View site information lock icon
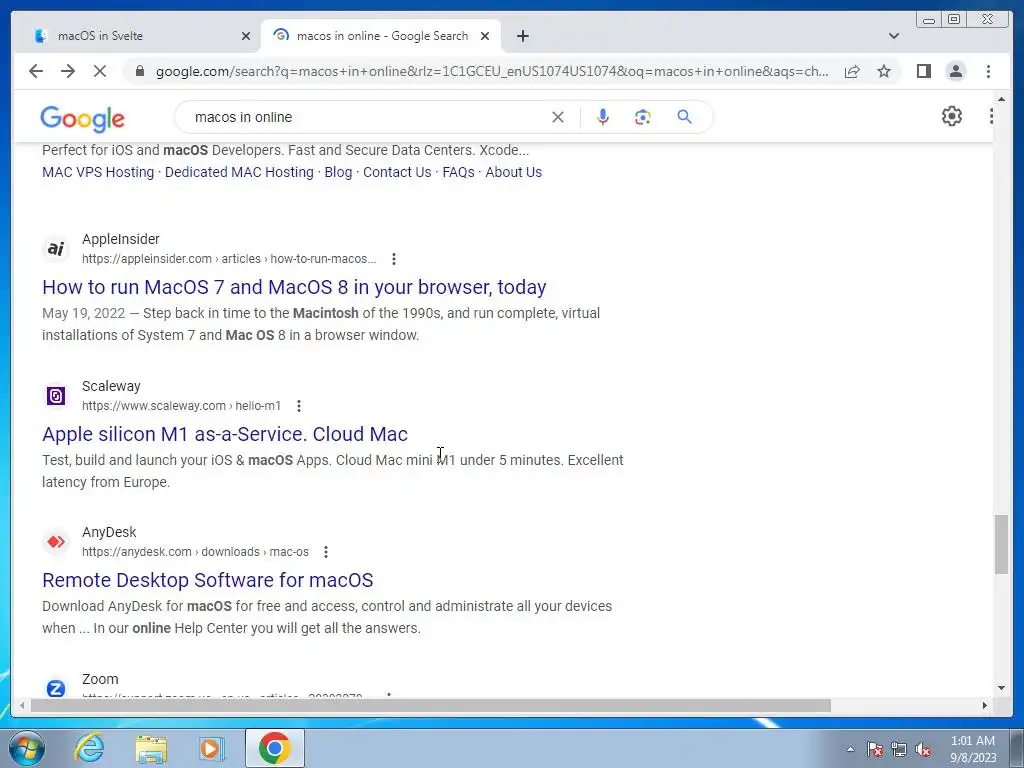The width and height of the screenshot is (1024, 768). 140,71
